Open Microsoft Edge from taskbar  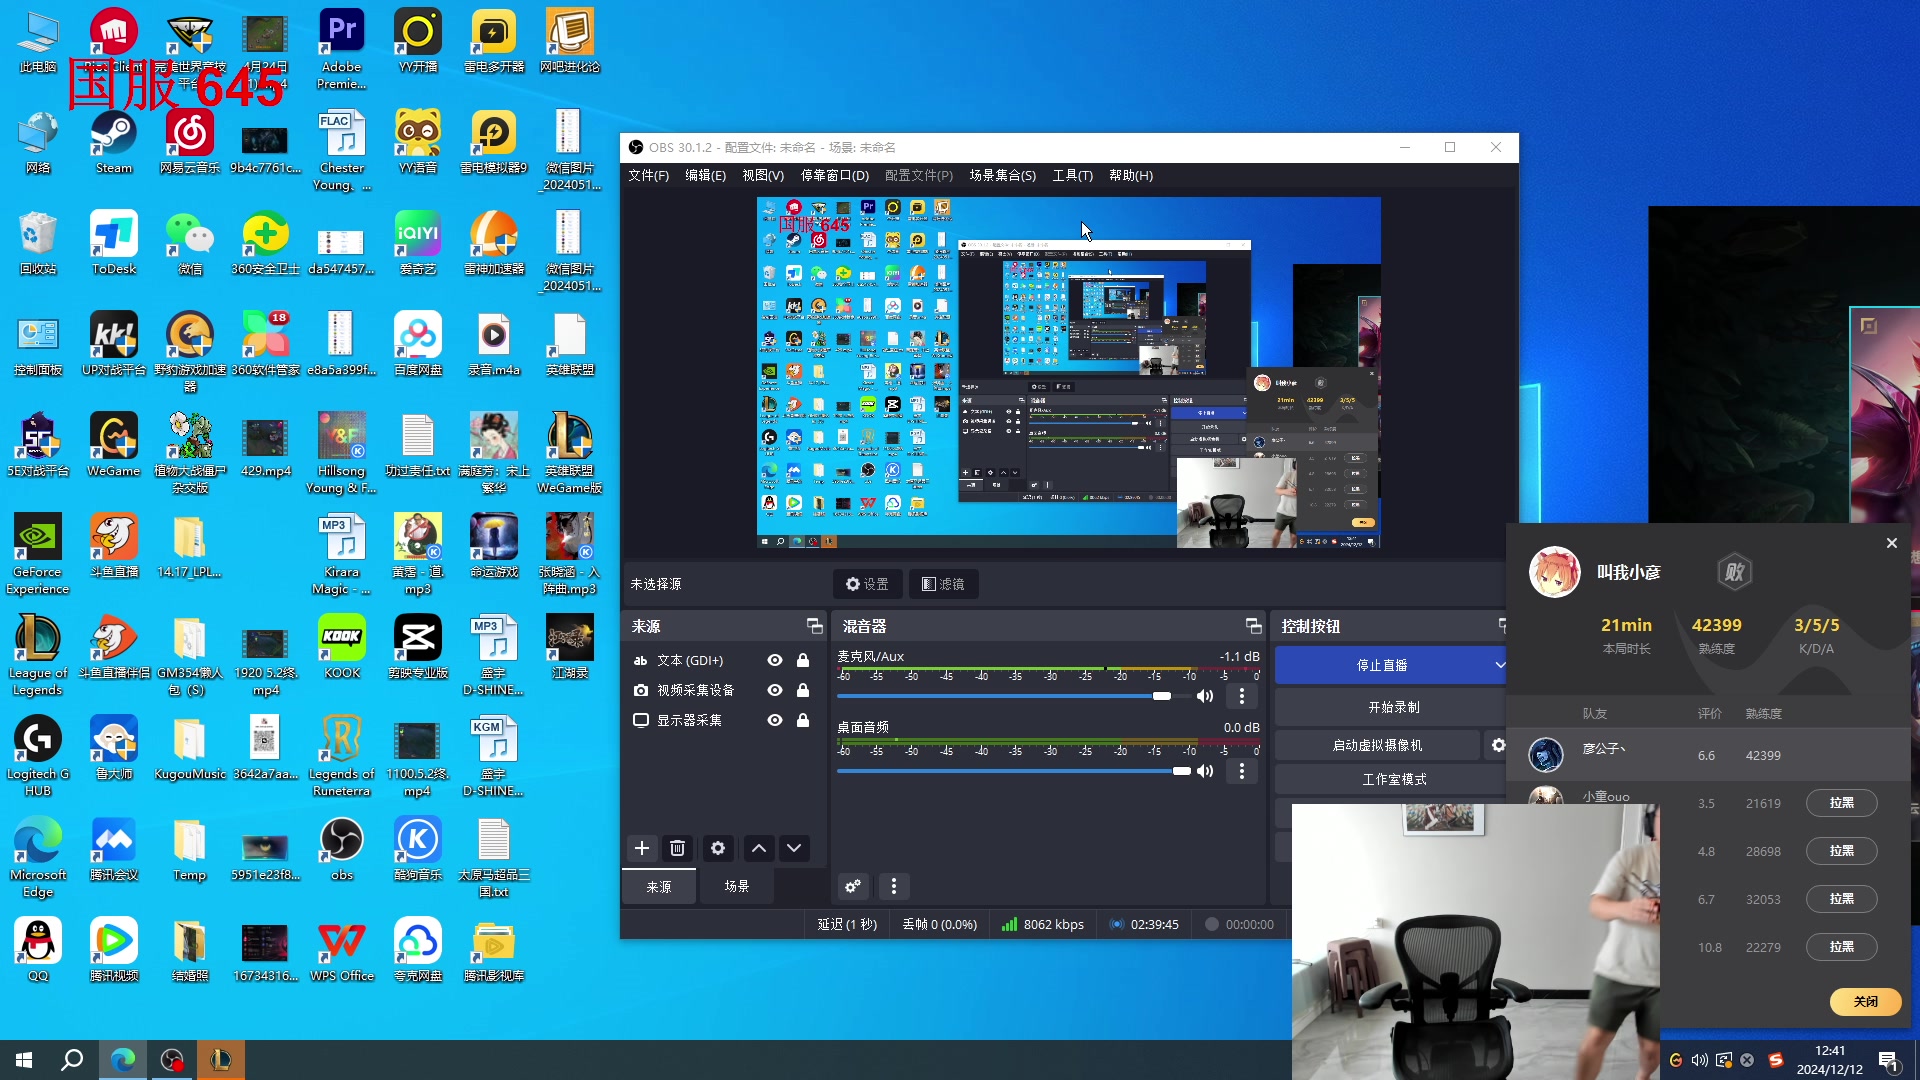(x=123, y=1060)
